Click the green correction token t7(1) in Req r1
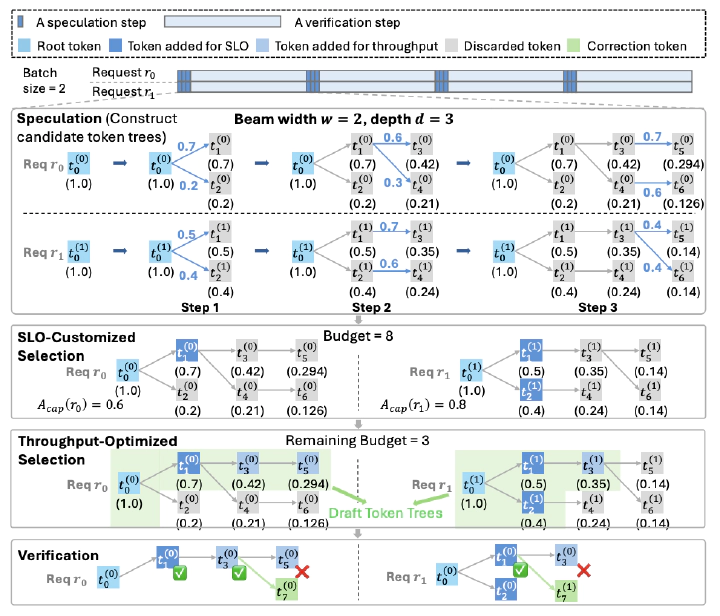Screen dimensions: 720x616 [566, 590]
